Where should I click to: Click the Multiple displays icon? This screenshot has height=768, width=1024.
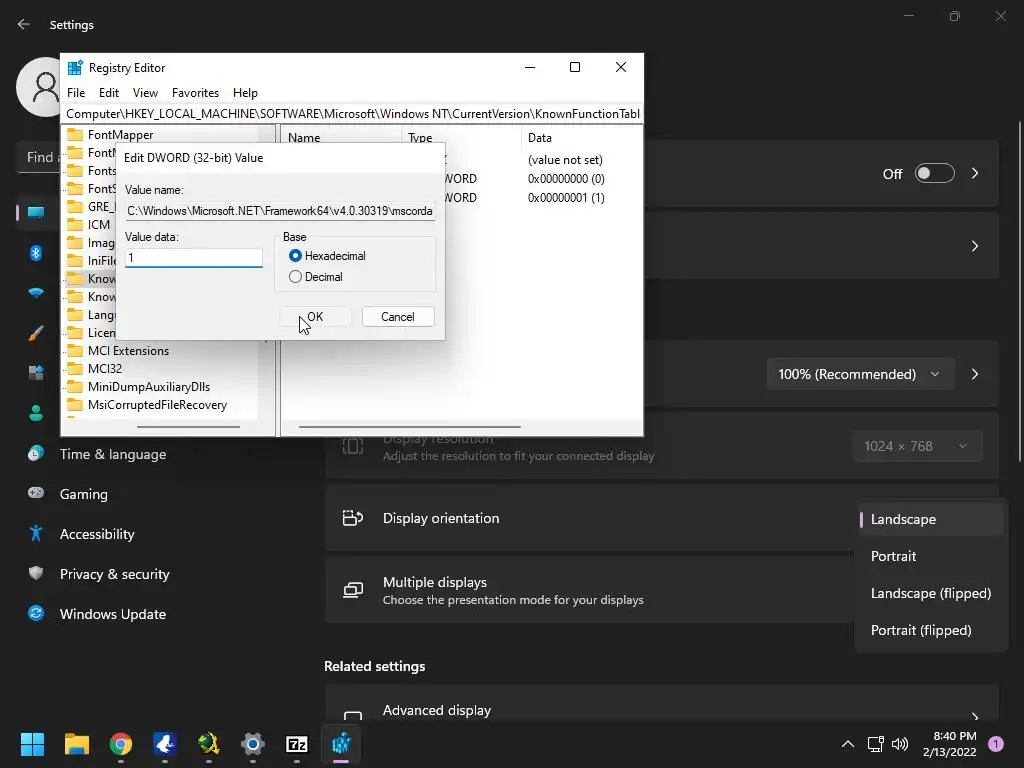point(353,590)
